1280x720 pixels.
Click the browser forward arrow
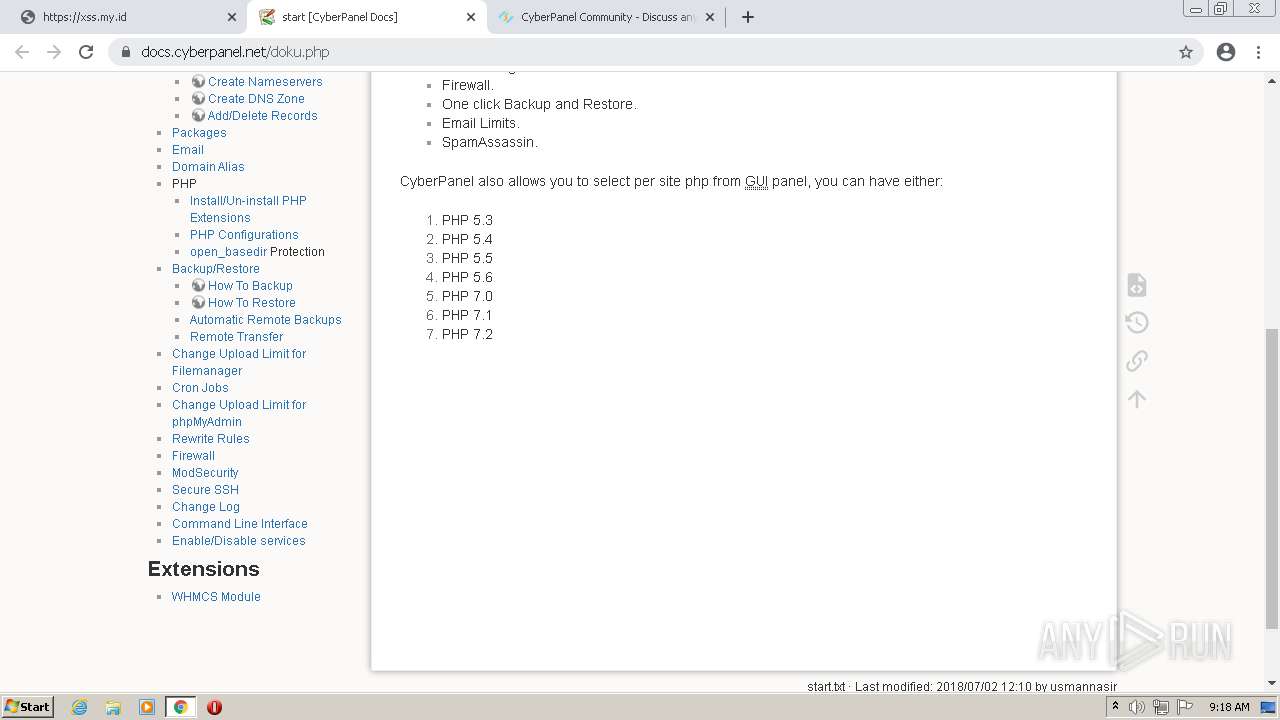pyautogui.click(x=54, y=52)
